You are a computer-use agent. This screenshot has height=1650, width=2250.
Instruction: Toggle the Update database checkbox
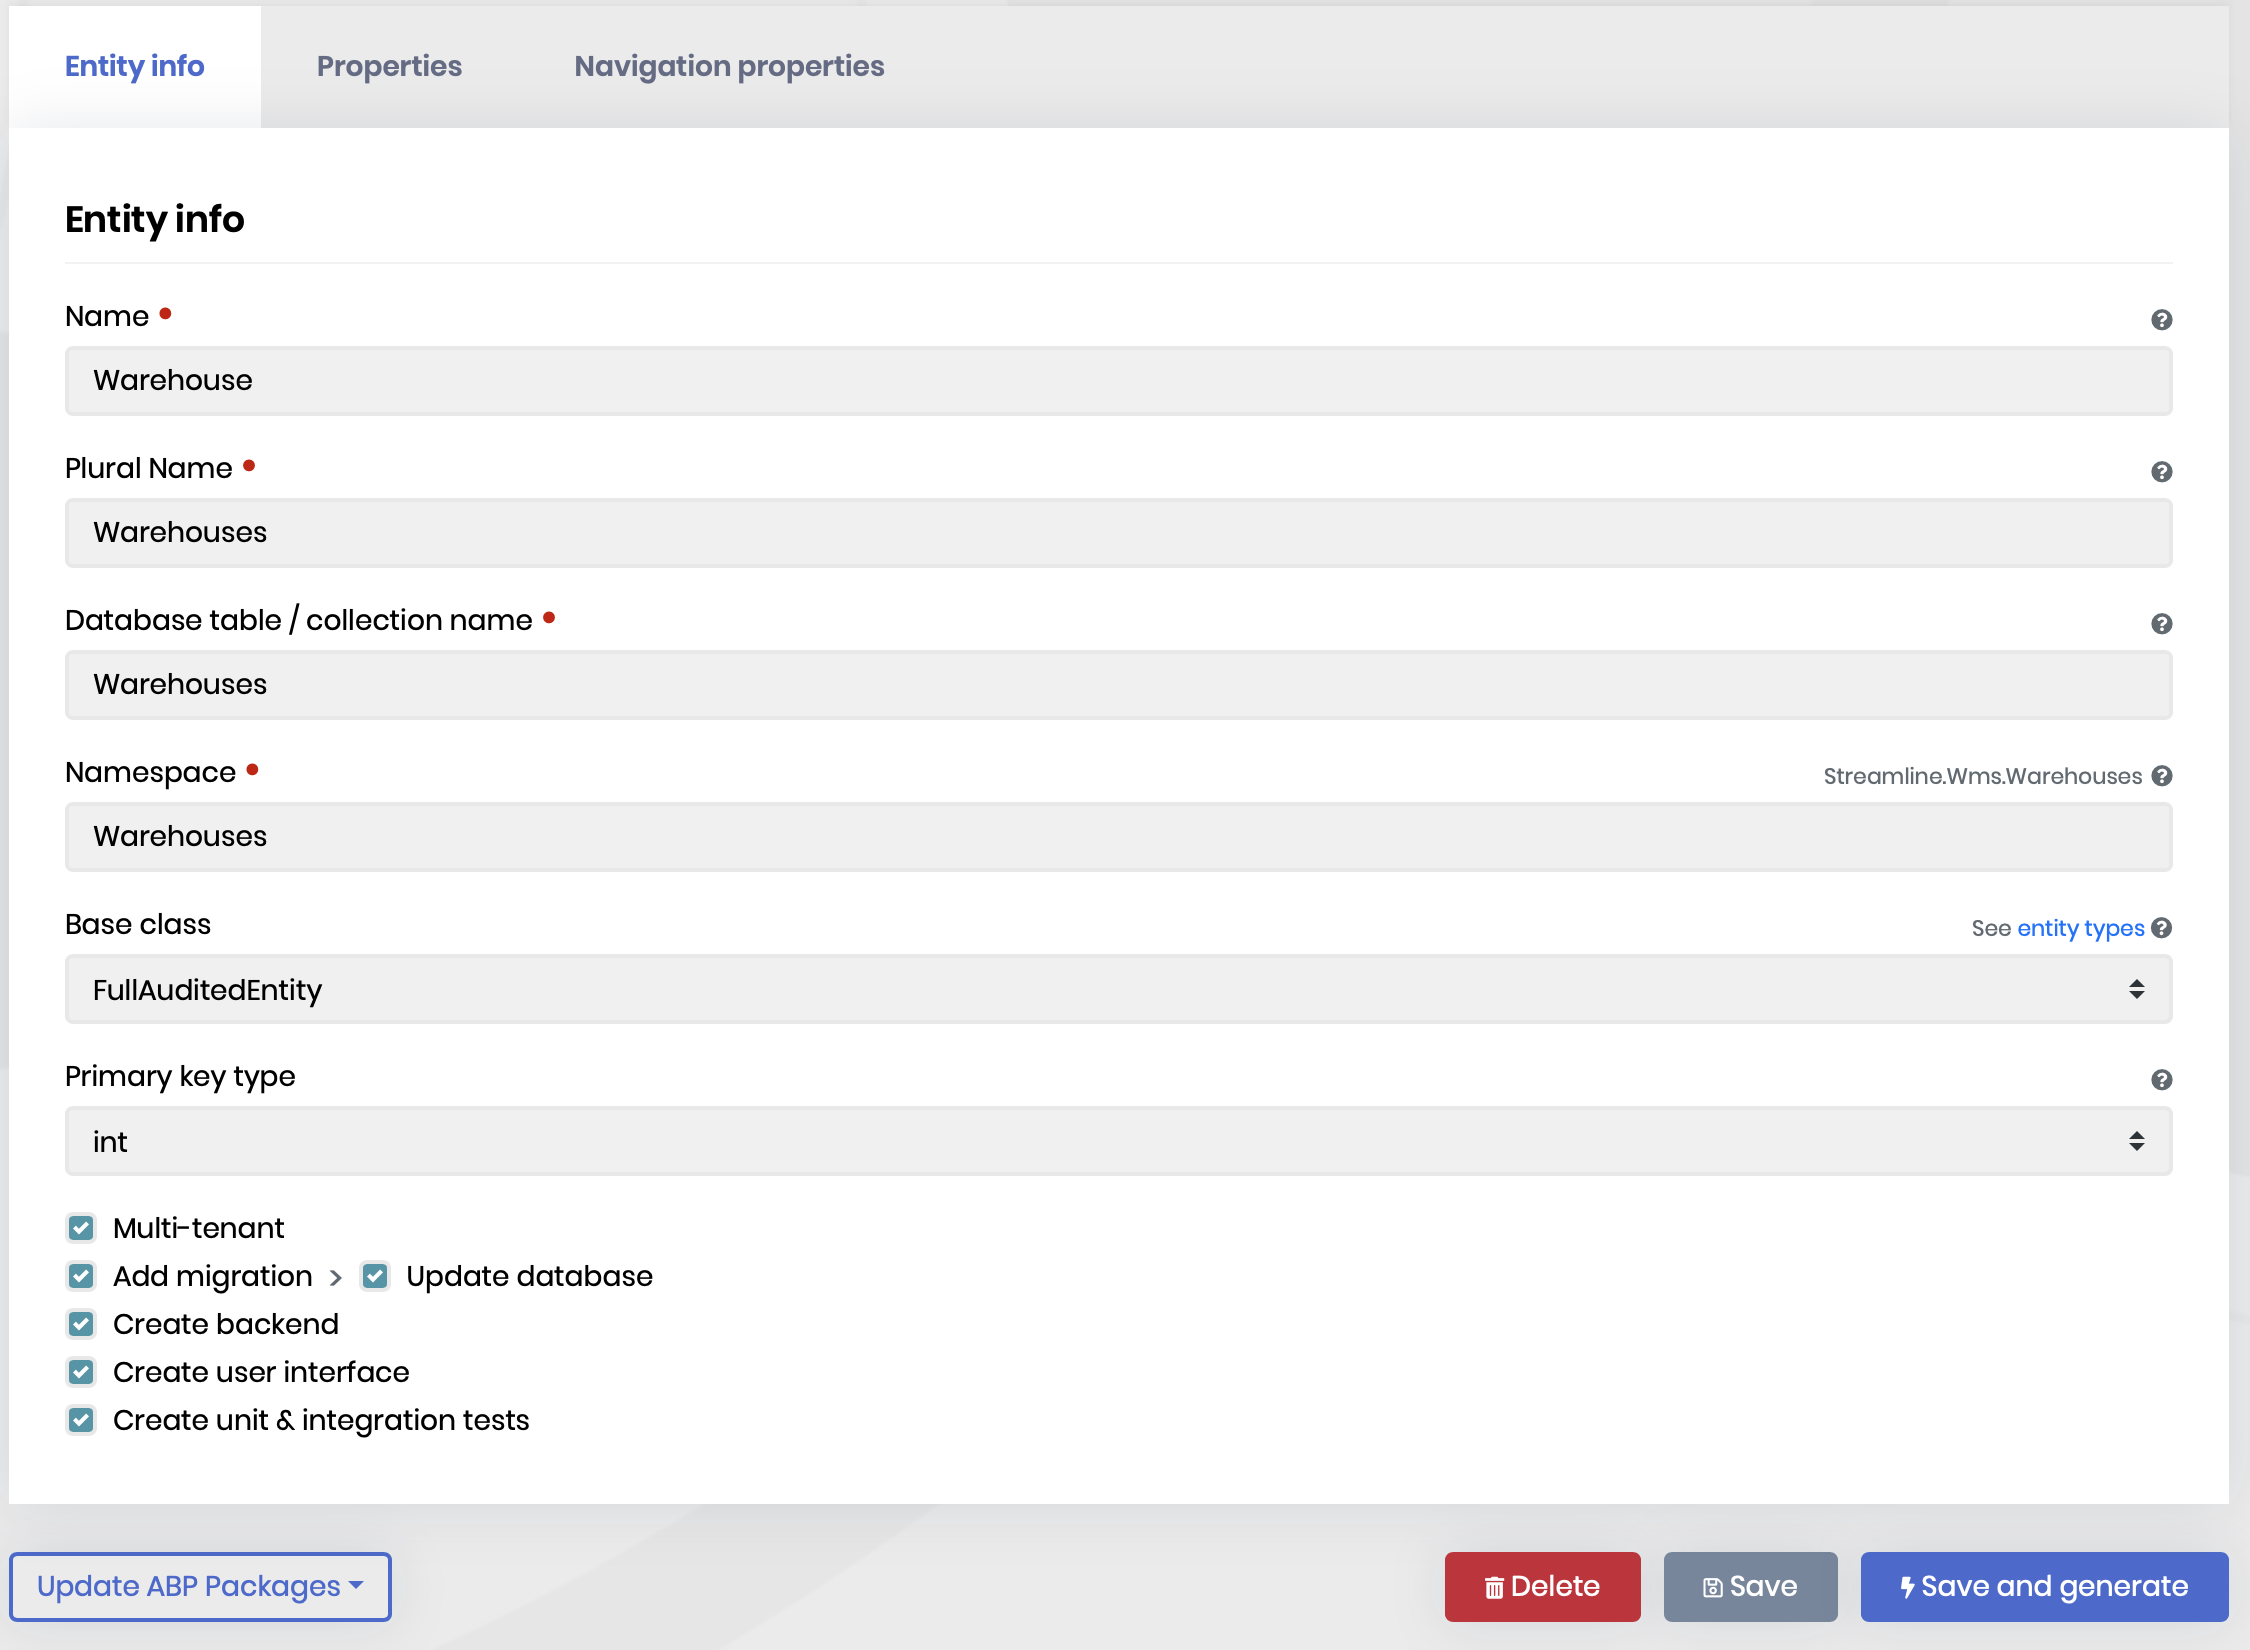click(376, 1276)
